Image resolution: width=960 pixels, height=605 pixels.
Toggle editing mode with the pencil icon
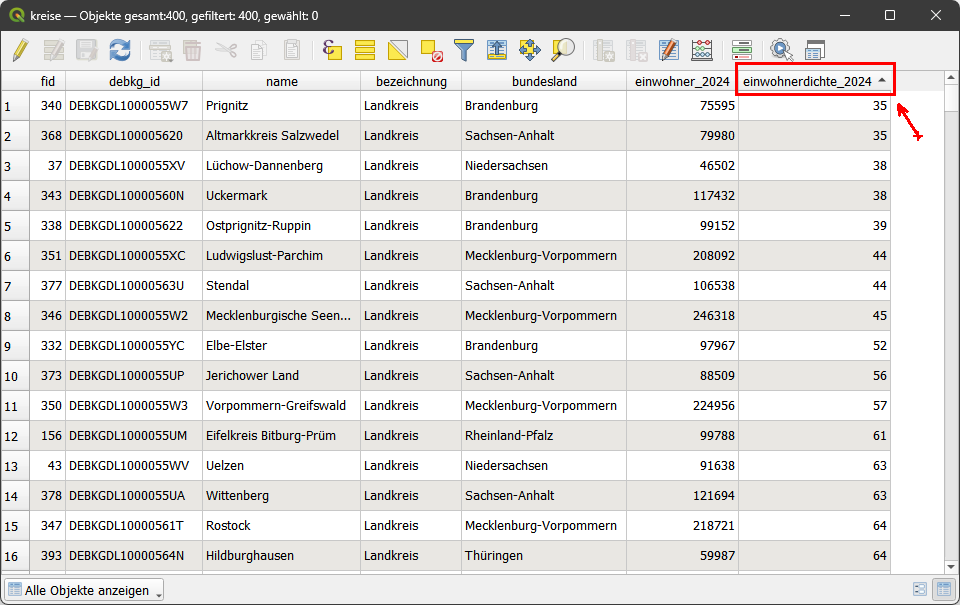[x=20, y=49]
